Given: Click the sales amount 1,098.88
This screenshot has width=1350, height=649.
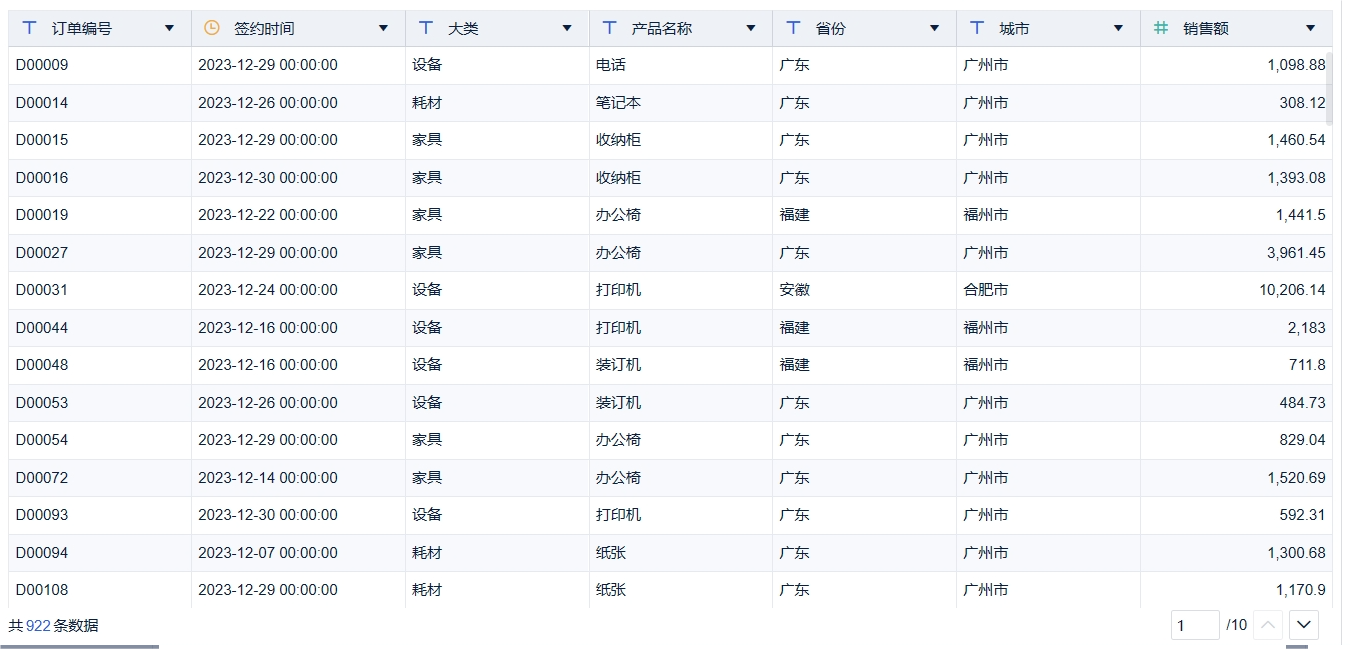Looking at the screenshot, I should 1296,65.
